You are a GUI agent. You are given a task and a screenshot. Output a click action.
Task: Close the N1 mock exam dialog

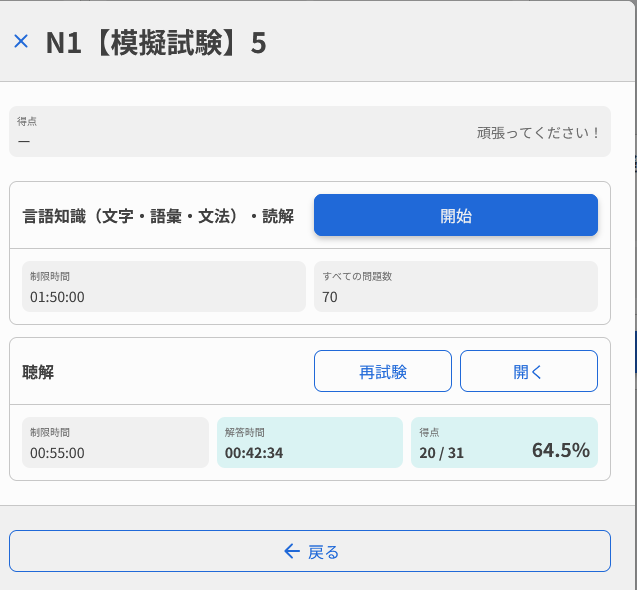click(x=21, y=41)
